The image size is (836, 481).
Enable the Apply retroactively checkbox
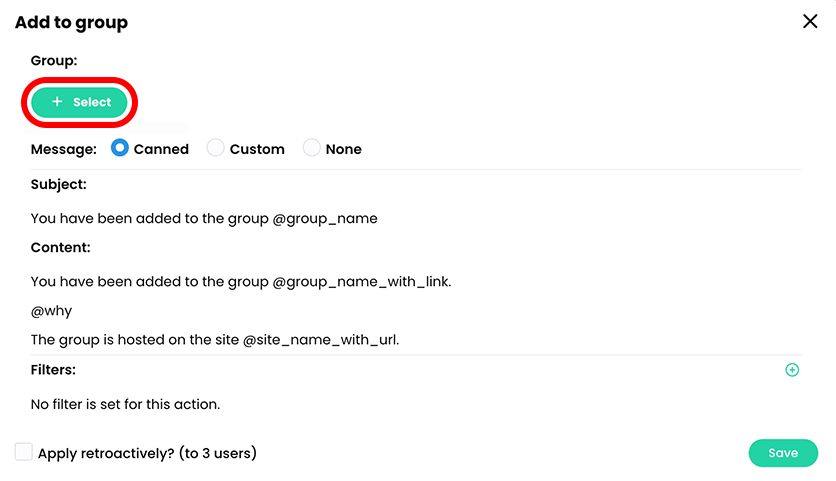pyautogui.click(x=24, y=452)
